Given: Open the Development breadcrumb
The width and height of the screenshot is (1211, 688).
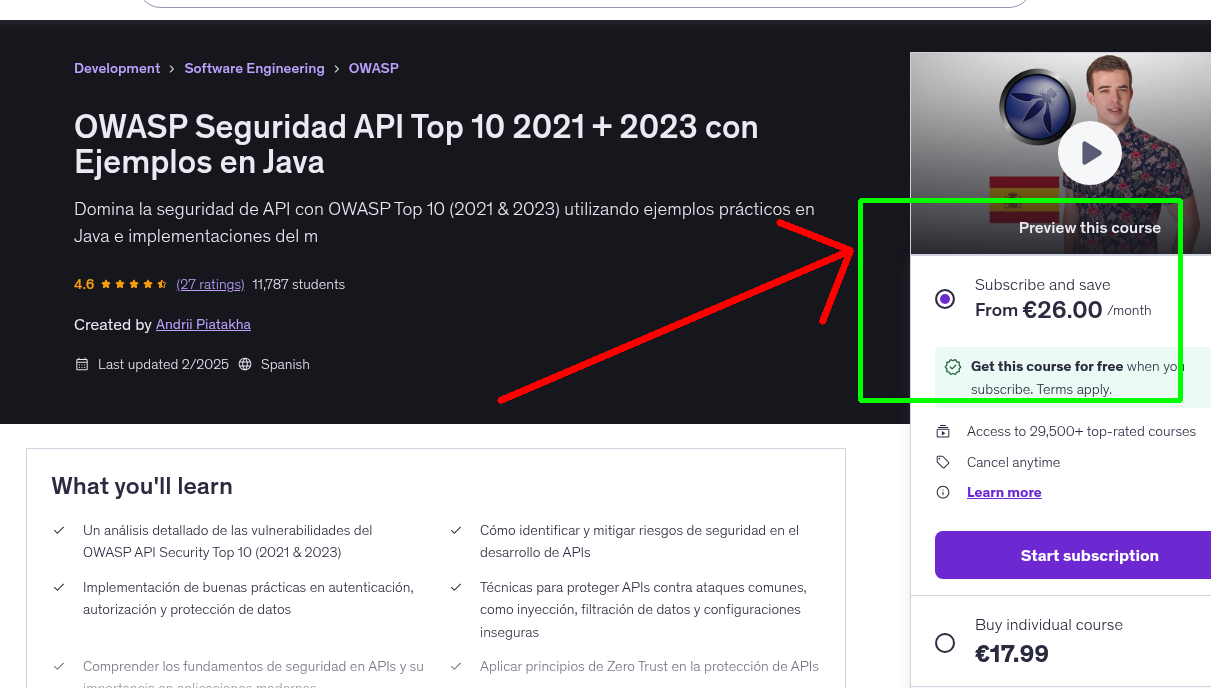Looking at the screenshot, I should tap(117, 68).
